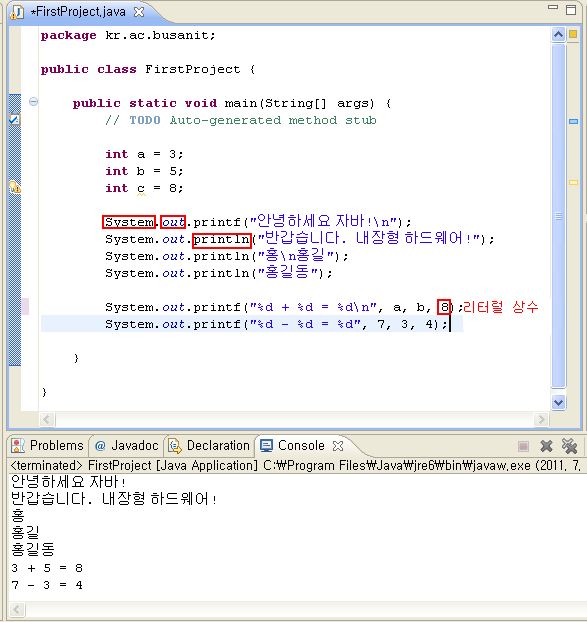Click the '%d - %d = %d' format string
587x622 pixels.
(x=305, y=324)
